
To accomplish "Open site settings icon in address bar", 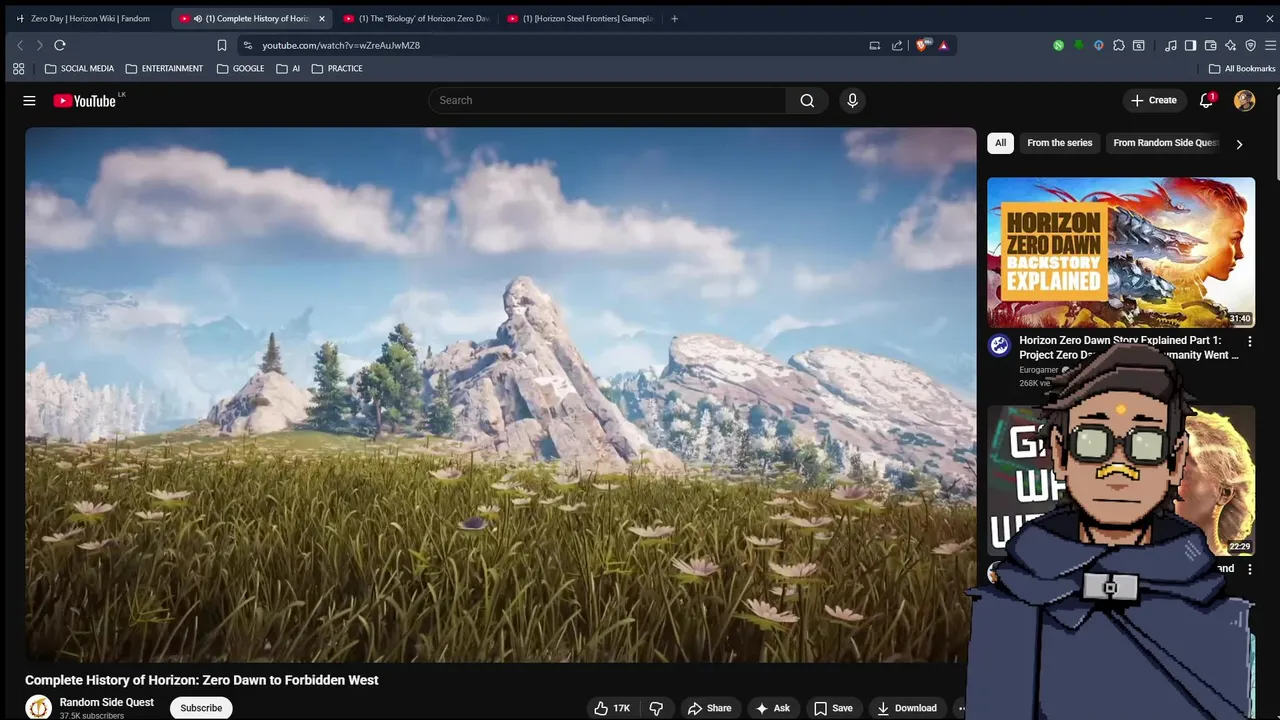I will 248,45.
